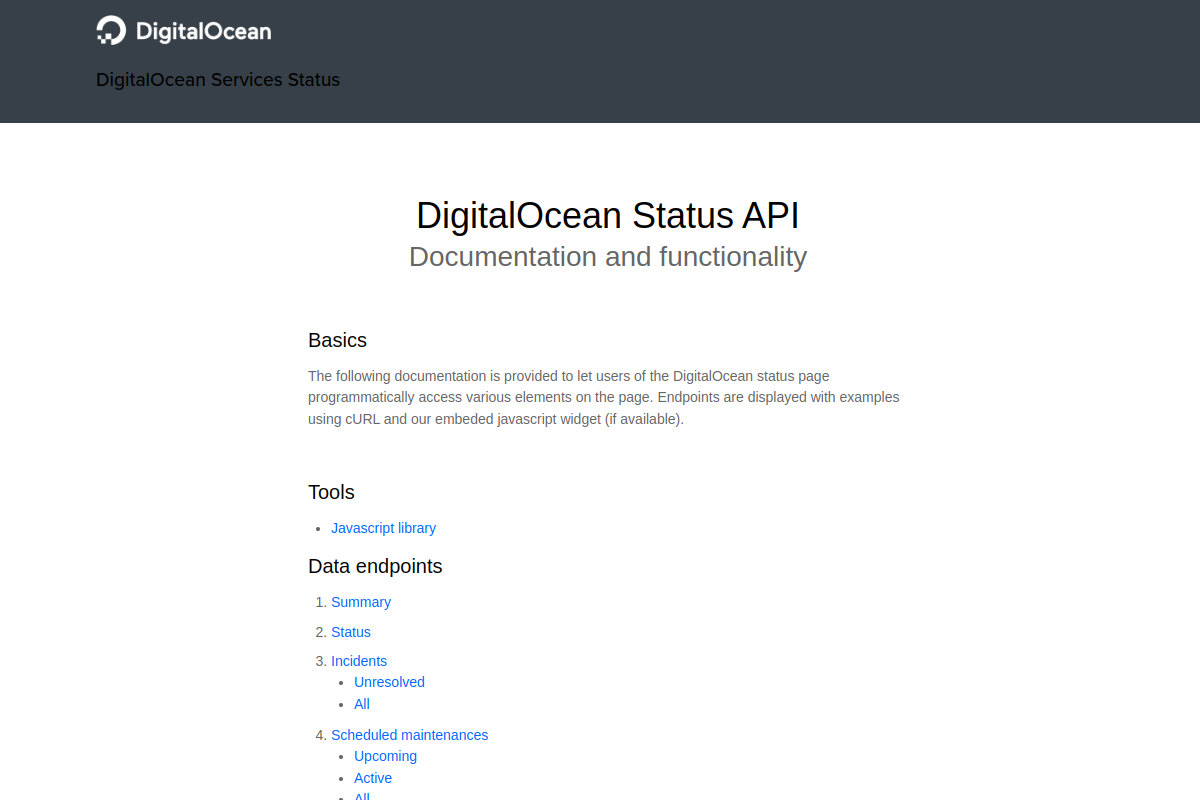This screenshot has width=1200, height=800.
Task: Open the Scheduled maintenances link
Action: (410, 735)
